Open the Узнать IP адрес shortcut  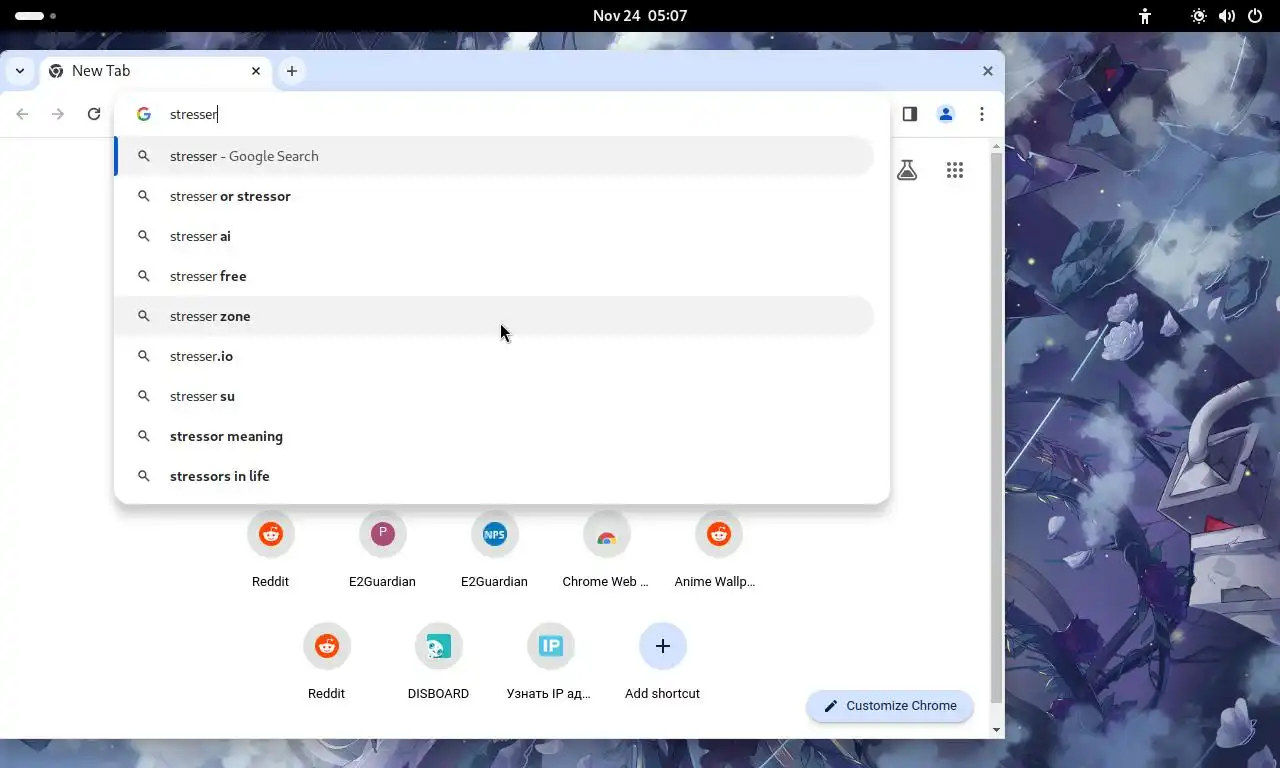[551, 660]
